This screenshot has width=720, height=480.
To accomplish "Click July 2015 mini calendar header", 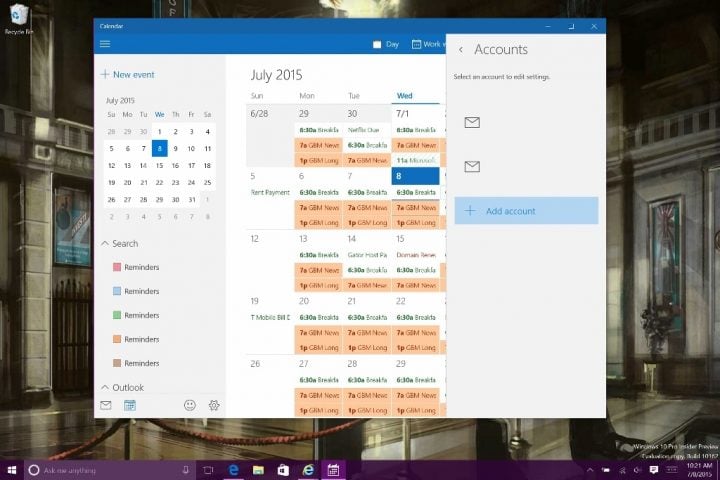I will [120, 100].
